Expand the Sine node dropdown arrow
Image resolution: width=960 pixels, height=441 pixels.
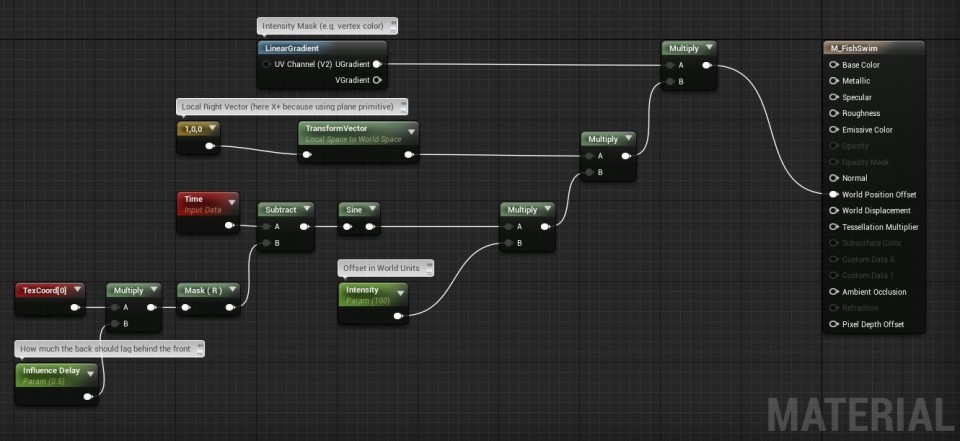click(372, 210)
